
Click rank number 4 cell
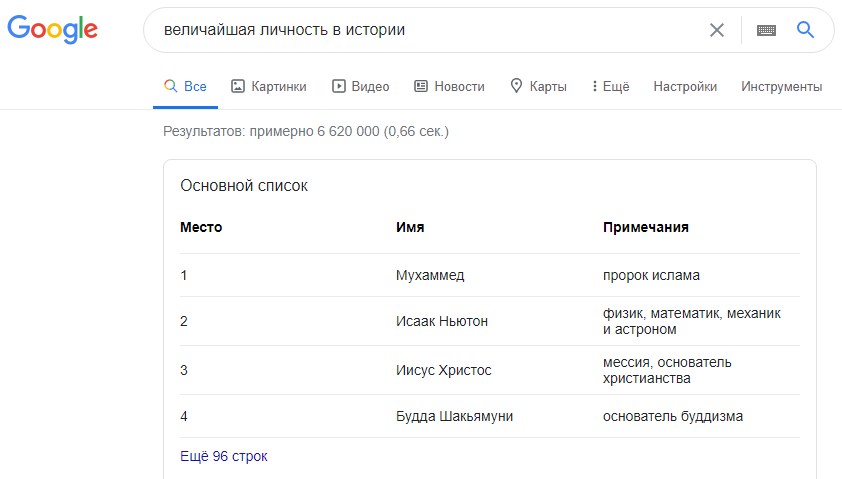tap(184, 416)
